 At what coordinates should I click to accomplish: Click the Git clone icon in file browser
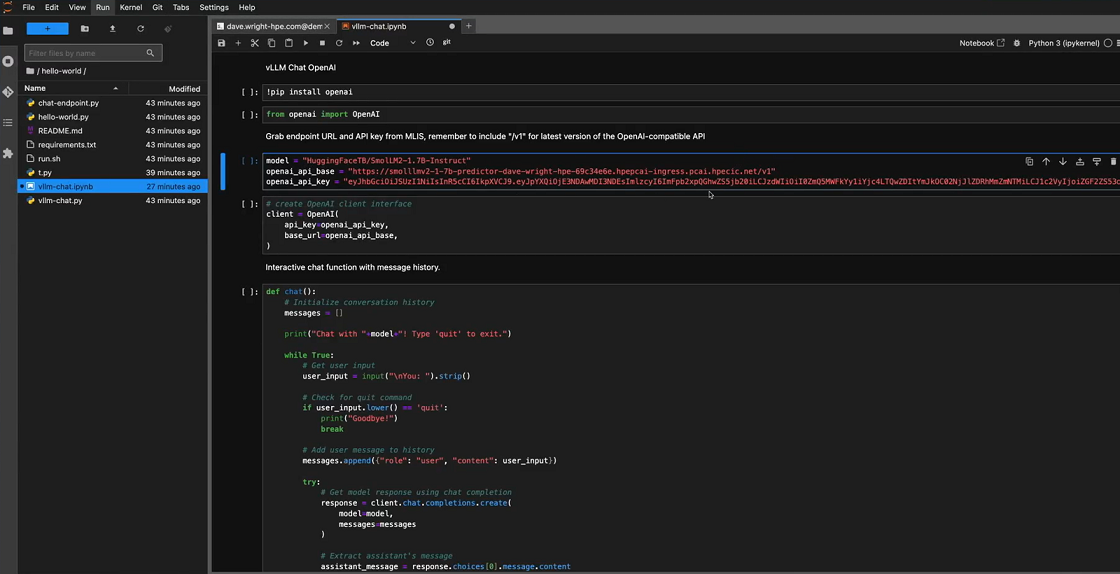[168, 29]
